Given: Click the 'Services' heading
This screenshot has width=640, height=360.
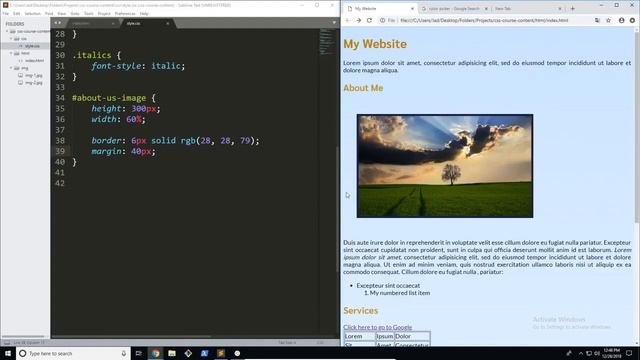Looking at the screenshot, I should pos(361,311).
